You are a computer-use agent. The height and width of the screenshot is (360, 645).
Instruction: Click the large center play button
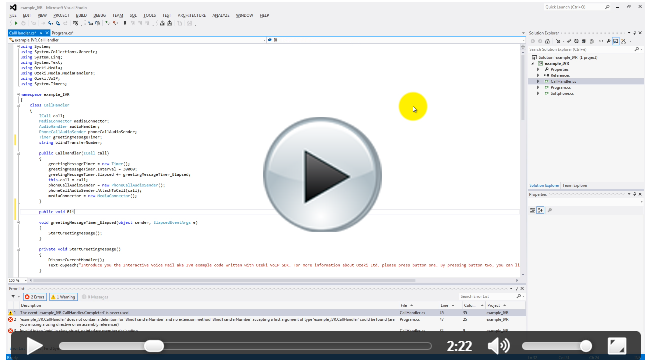coord(322,175)
